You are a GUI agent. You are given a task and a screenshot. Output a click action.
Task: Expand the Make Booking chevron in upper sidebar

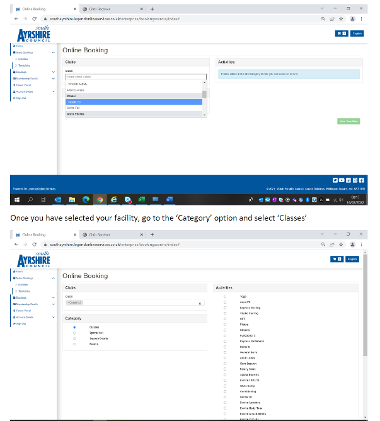point(53,53)
